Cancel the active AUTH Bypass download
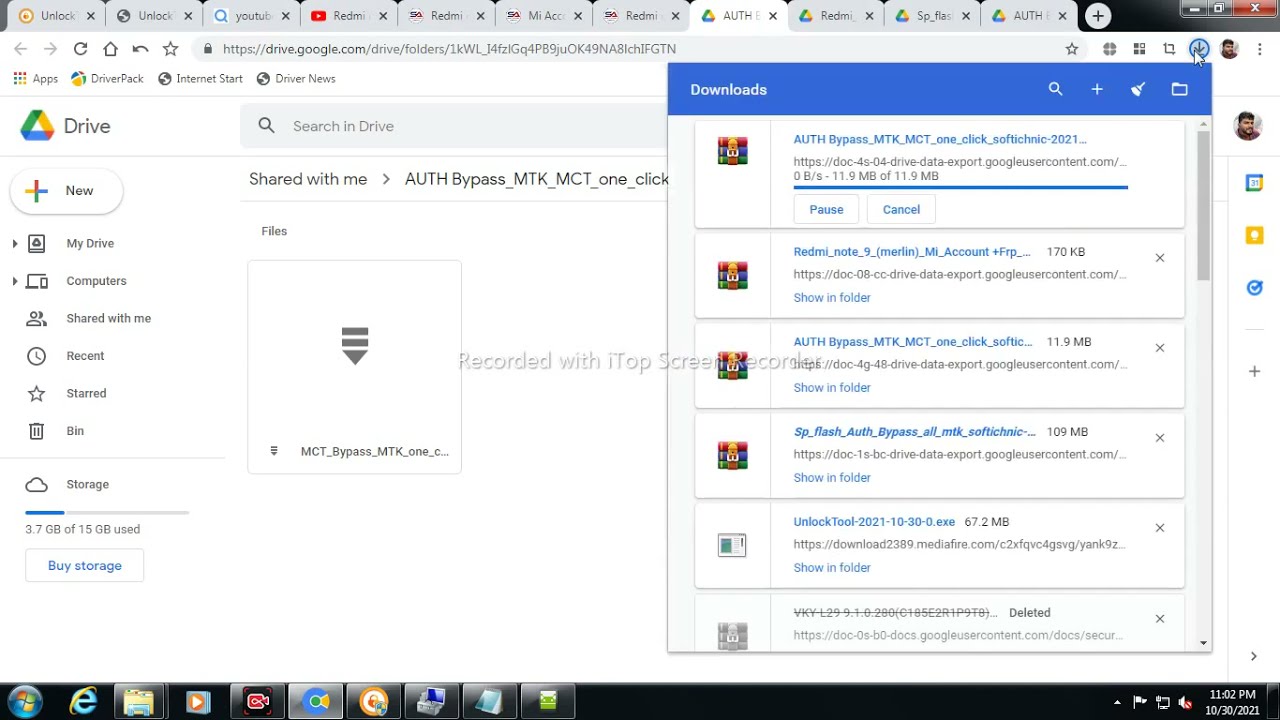 point(901,209)
